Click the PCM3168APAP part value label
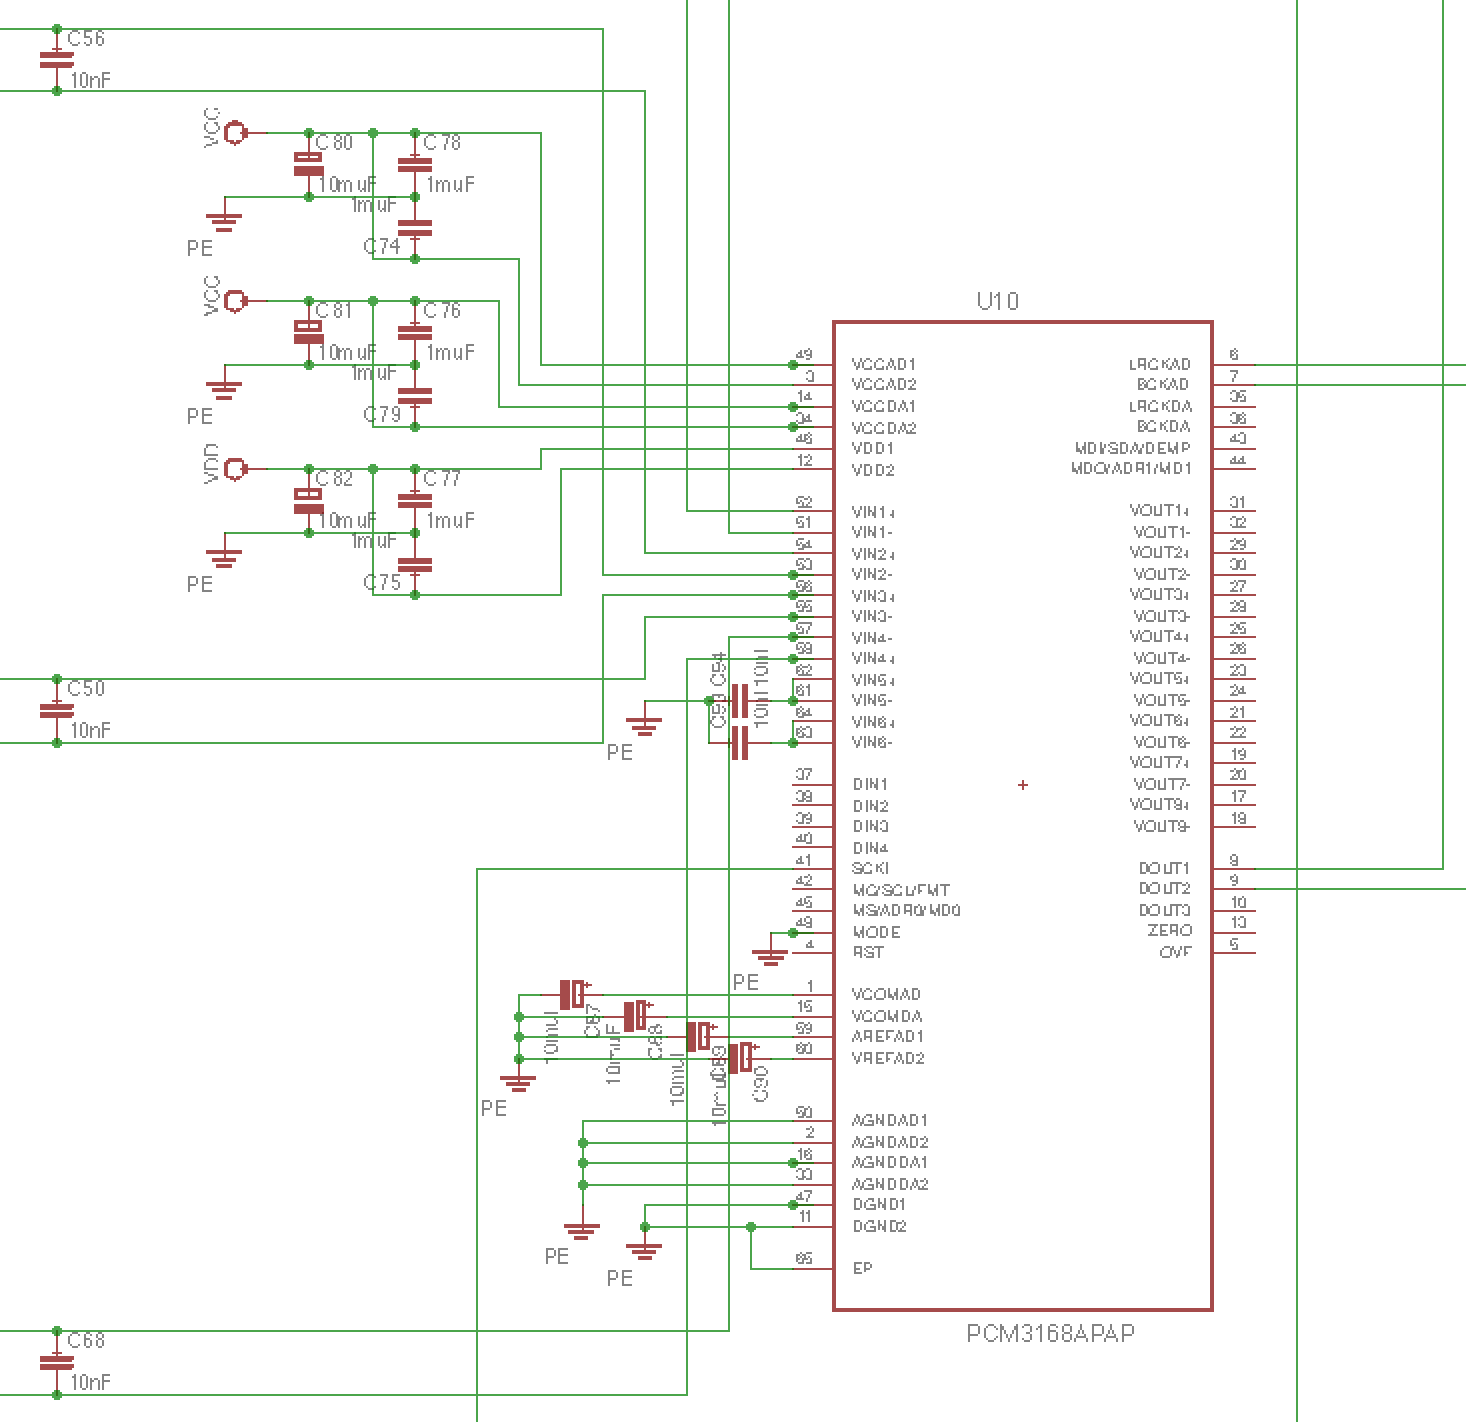The width and height of the screenshot is (1466, 1422). (x=1051, y=1333)
